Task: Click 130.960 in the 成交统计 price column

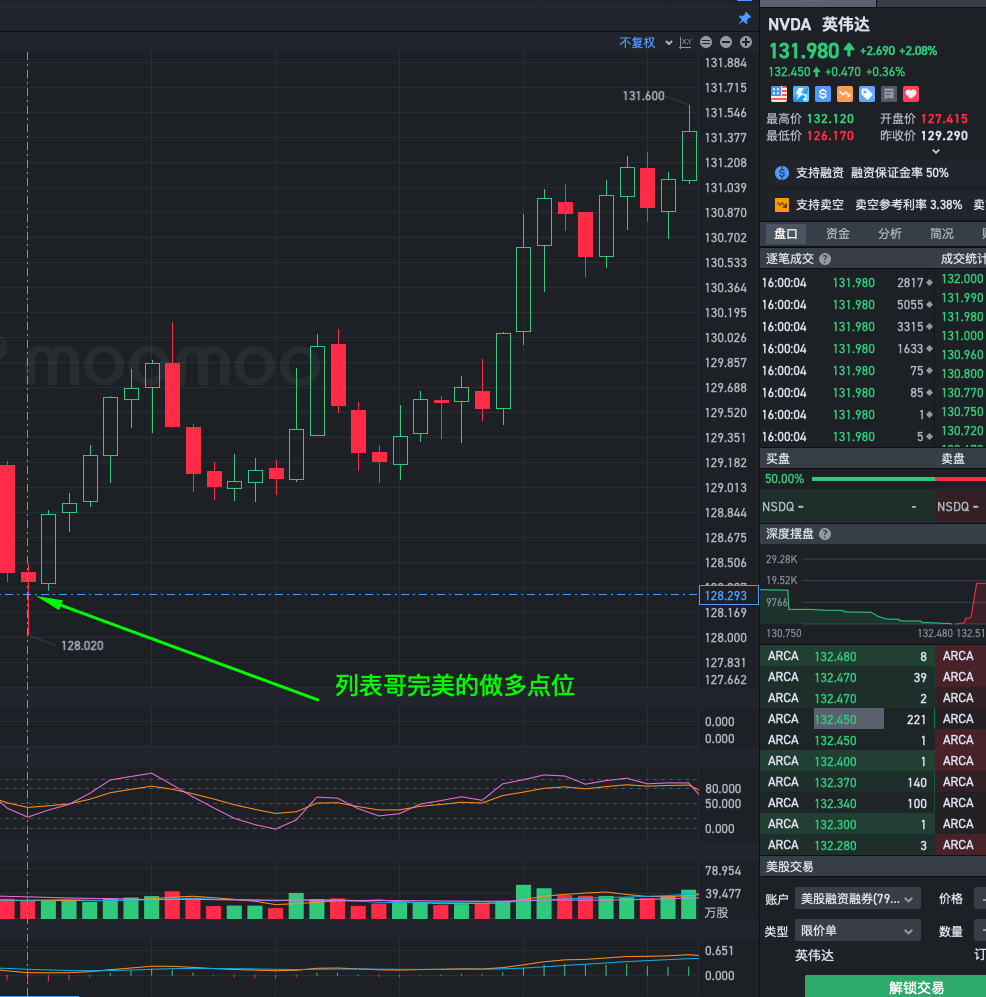Action: [x=962, y=355]
